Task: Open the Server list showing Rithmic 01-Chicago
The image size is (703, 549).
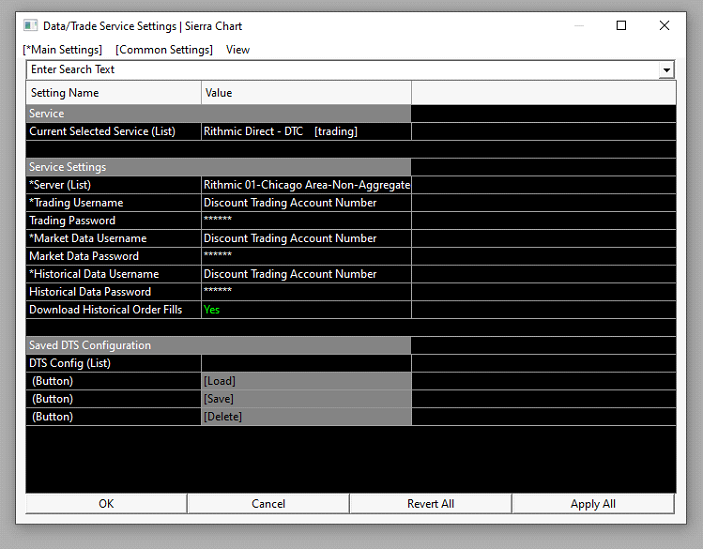Action: coord(305,185)
